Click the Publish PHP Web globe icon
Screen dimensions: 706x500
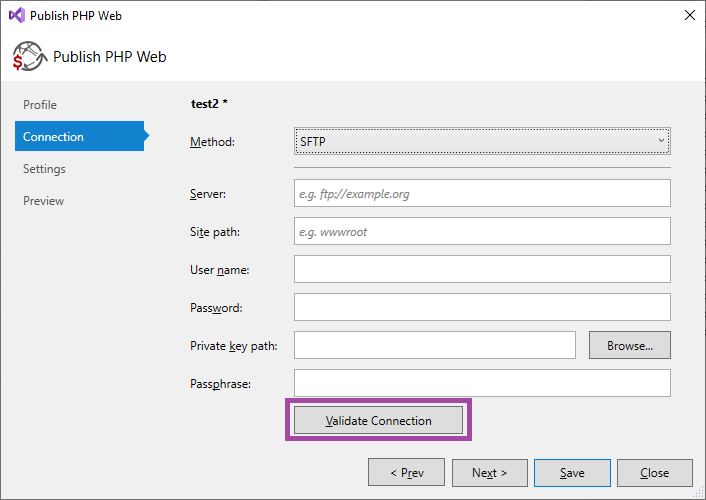click(x=29, y=57)
